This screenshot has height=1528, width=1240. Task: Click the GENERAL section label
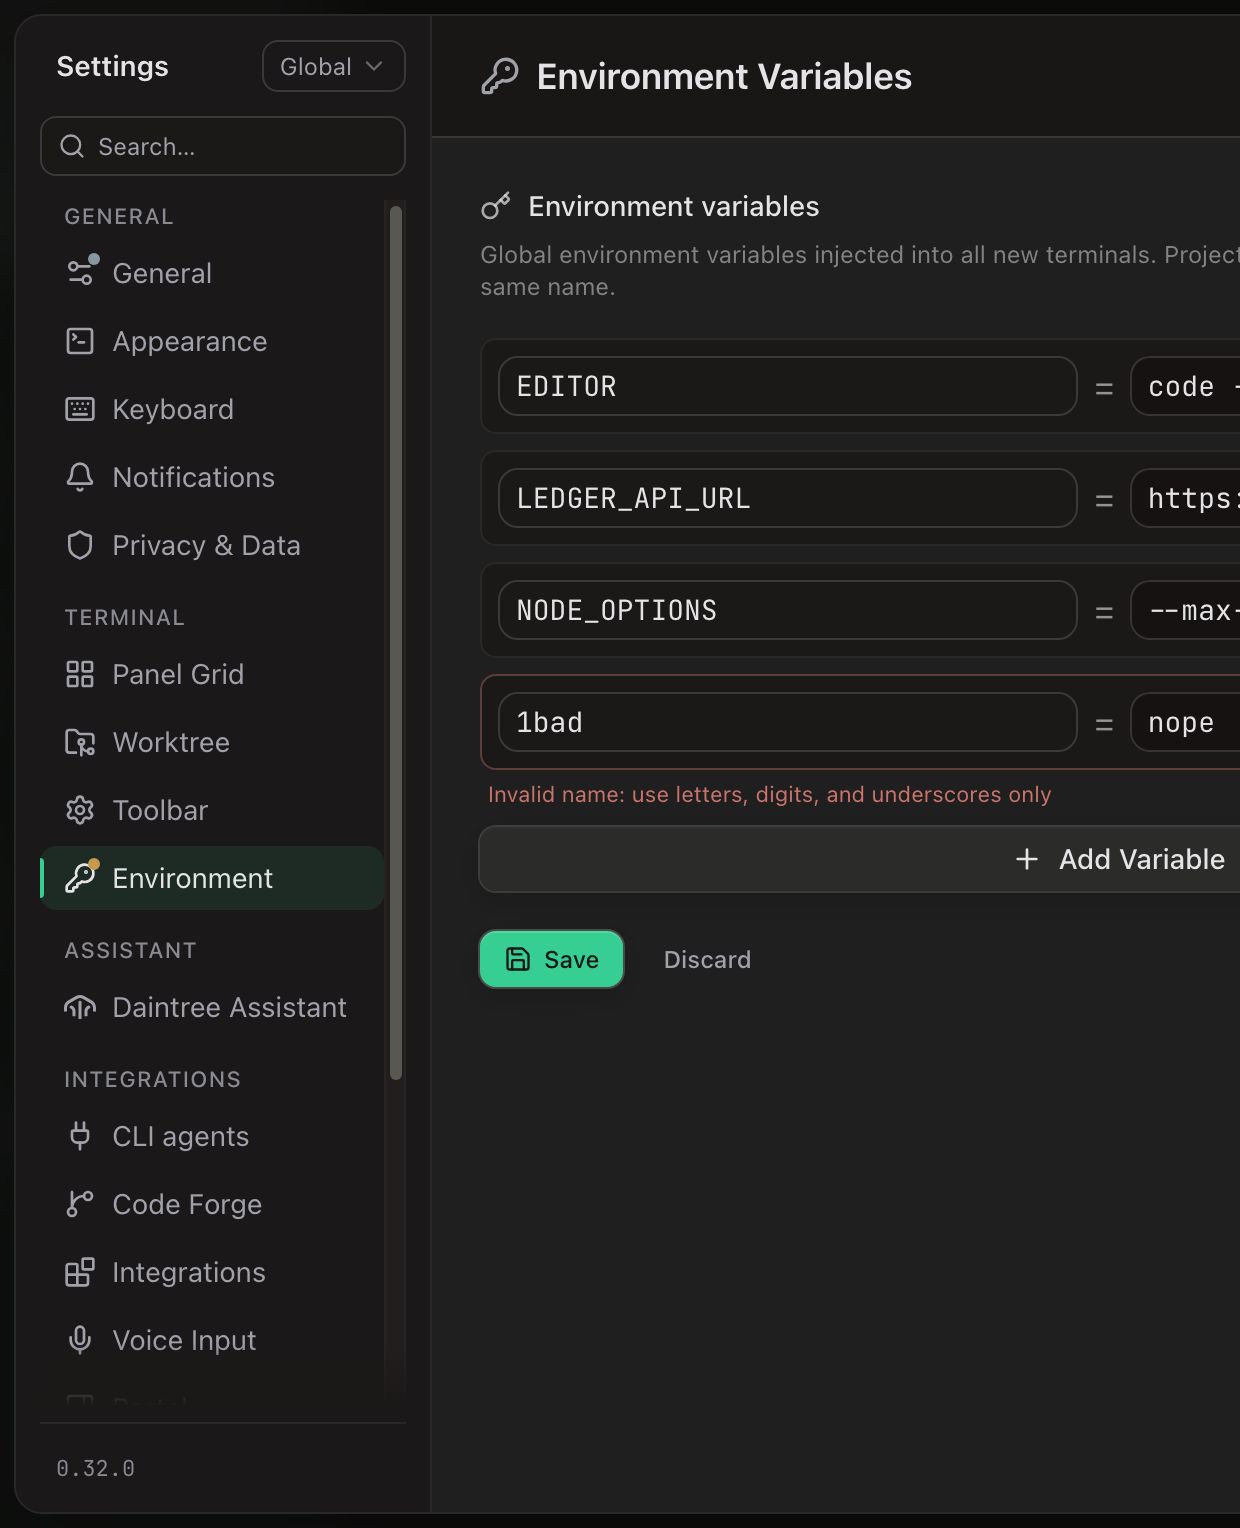point(119,216)
